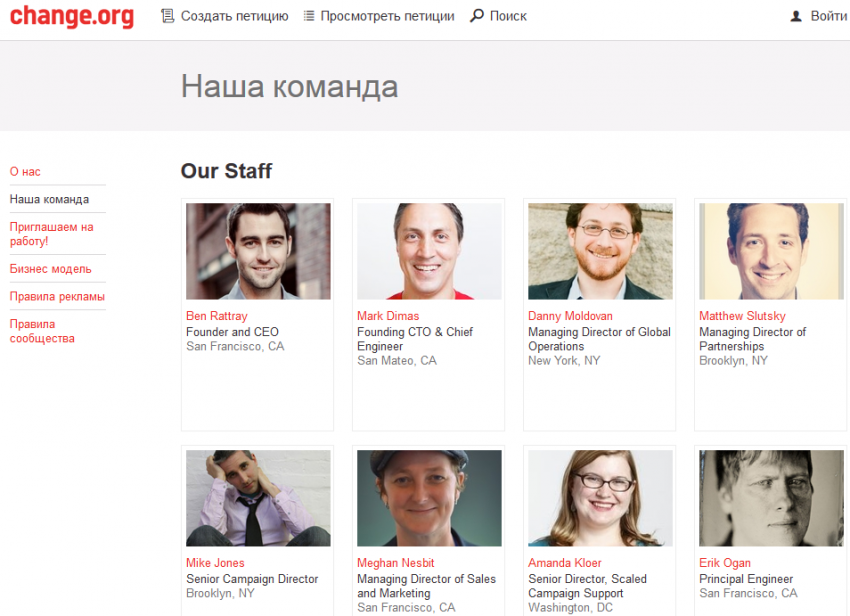
Task: Select Наша команда in the sidebar
Action: [49, 200]
